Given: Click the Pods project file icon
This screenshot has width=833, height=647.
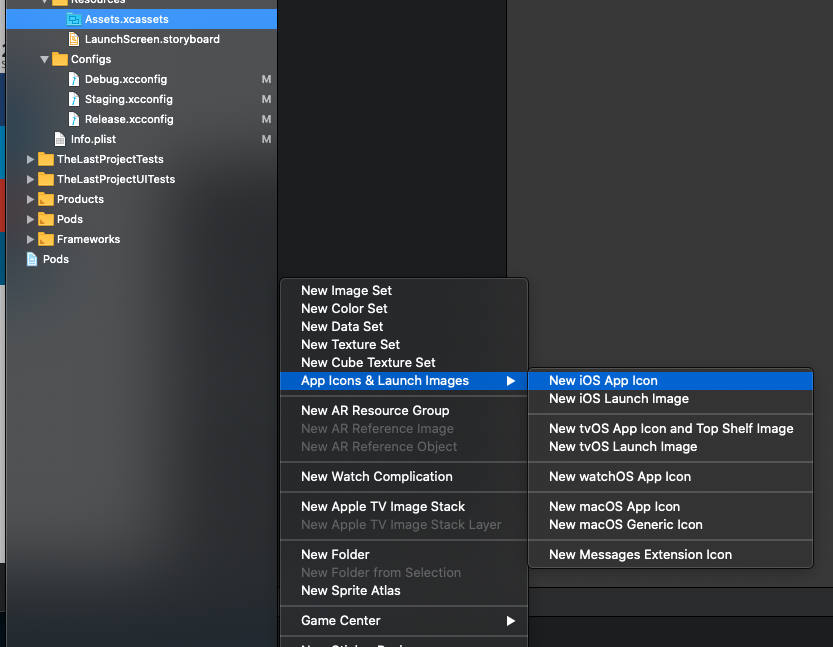Looking at the screenshot, I should coord(32,259).
